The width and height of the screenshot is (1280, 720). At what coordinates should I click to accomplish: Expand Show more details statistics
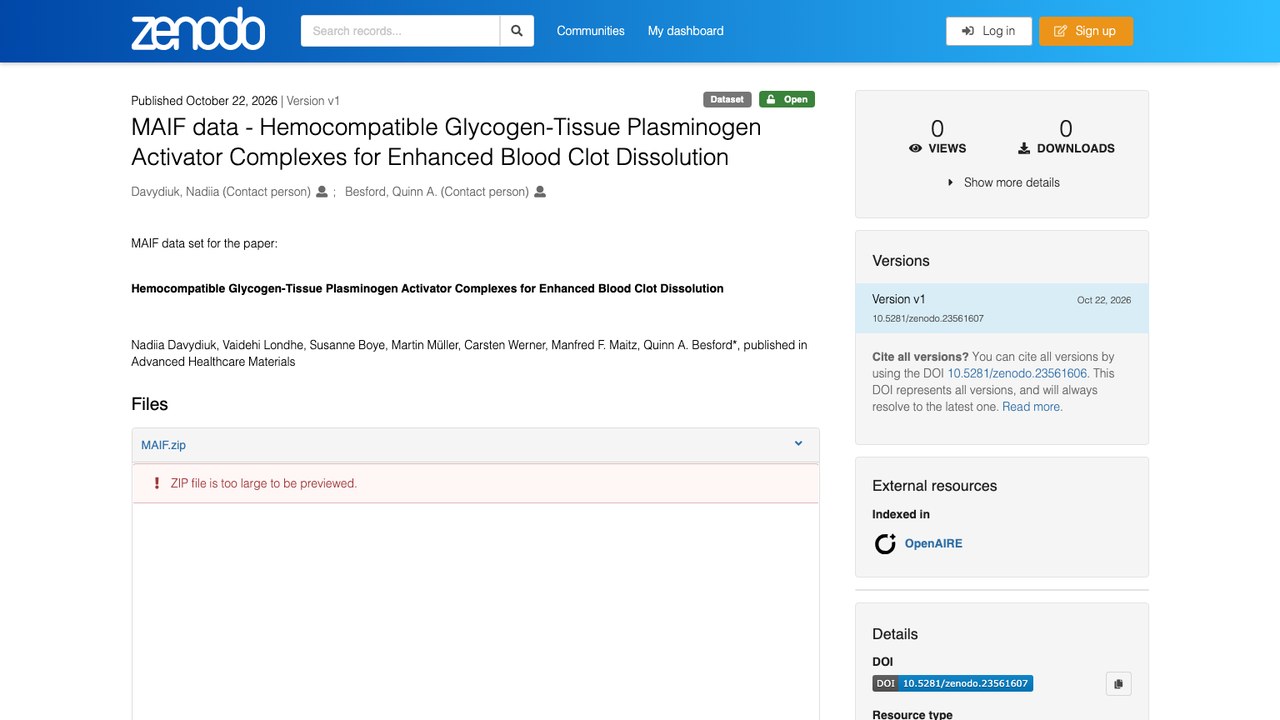1002,183
